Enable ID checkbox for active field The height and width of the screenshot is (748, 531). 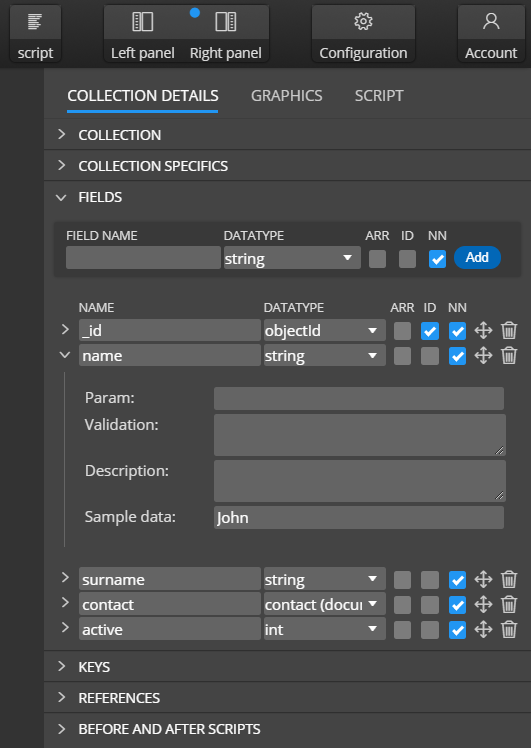(430, 630)
